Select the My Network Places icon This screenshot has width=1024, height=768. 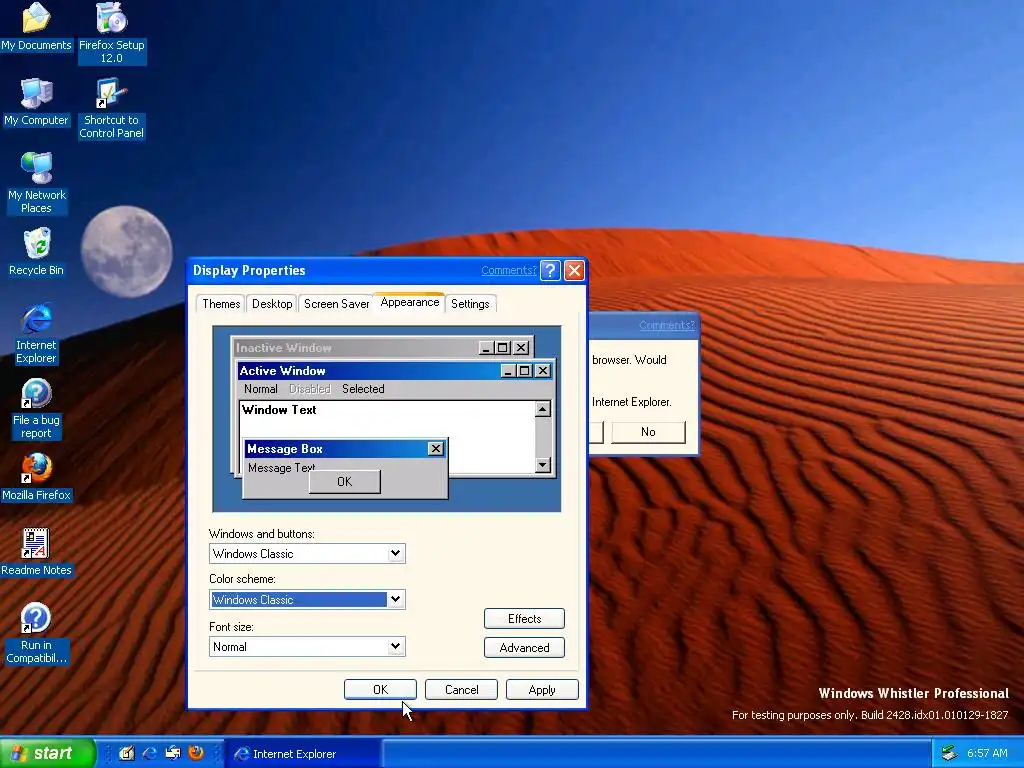pyautogui.click(x=36, y=183)
